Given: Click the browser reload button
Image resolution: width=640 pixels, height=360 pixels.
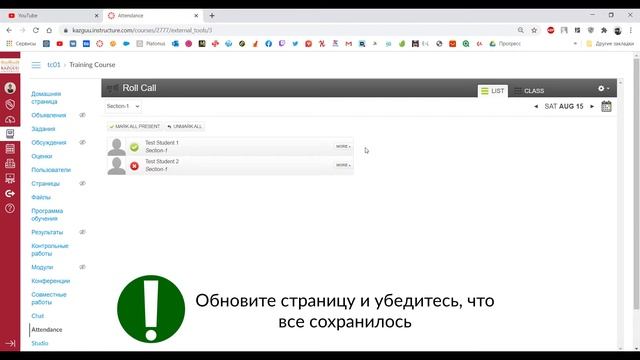Looking at the screenshot, I should (x=36, y=30).
